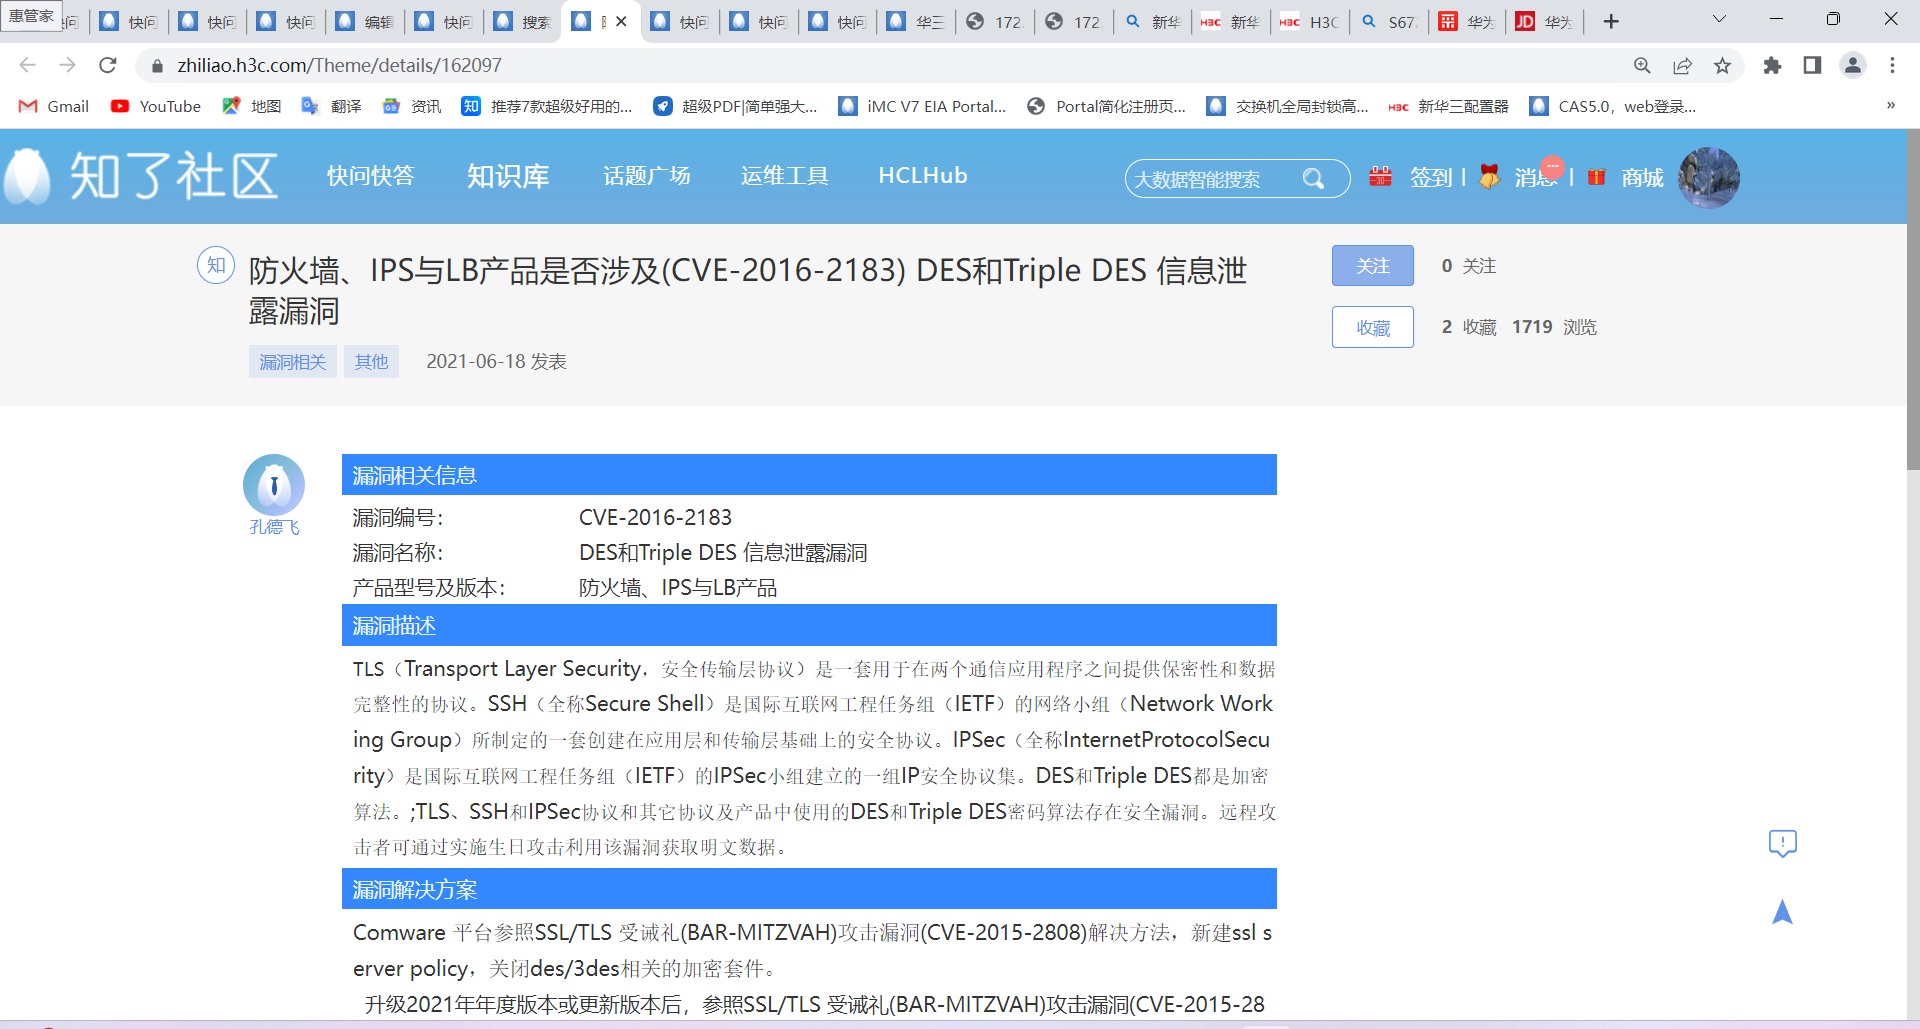Viewport: 1920px width, 1029px height.
Task: Open the Gmail bookmark
Action: 54,106
